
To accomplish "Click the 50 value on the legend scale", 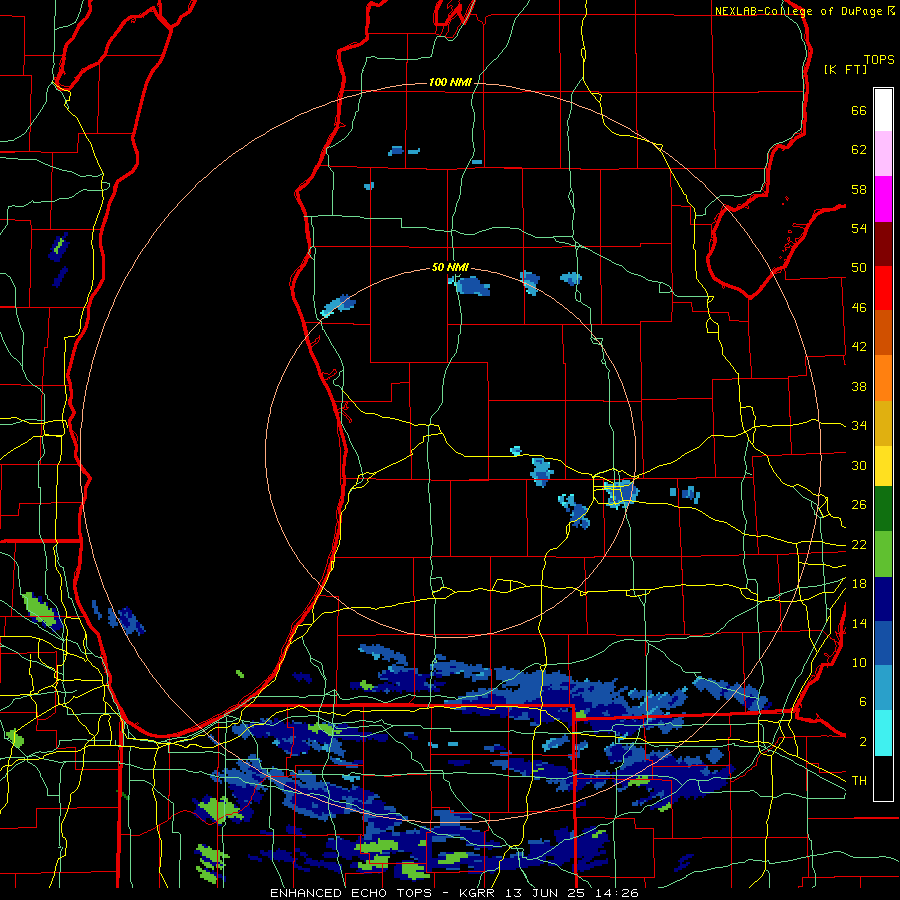I will click(x=859, y=268).
